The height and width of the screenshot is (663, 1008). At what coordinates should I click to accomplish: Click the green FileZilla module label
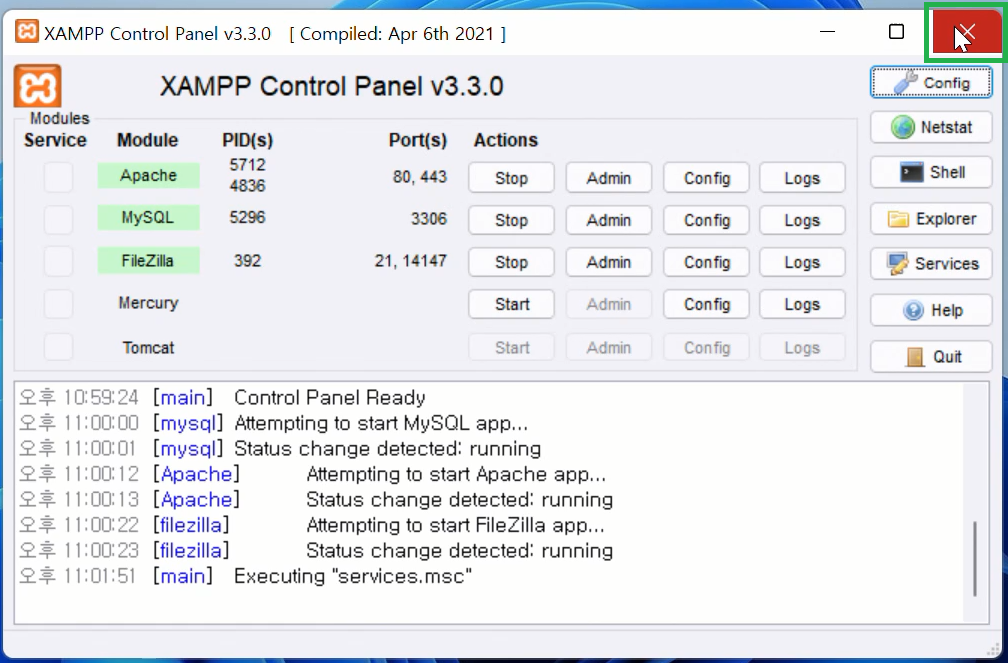click(148, 260)
